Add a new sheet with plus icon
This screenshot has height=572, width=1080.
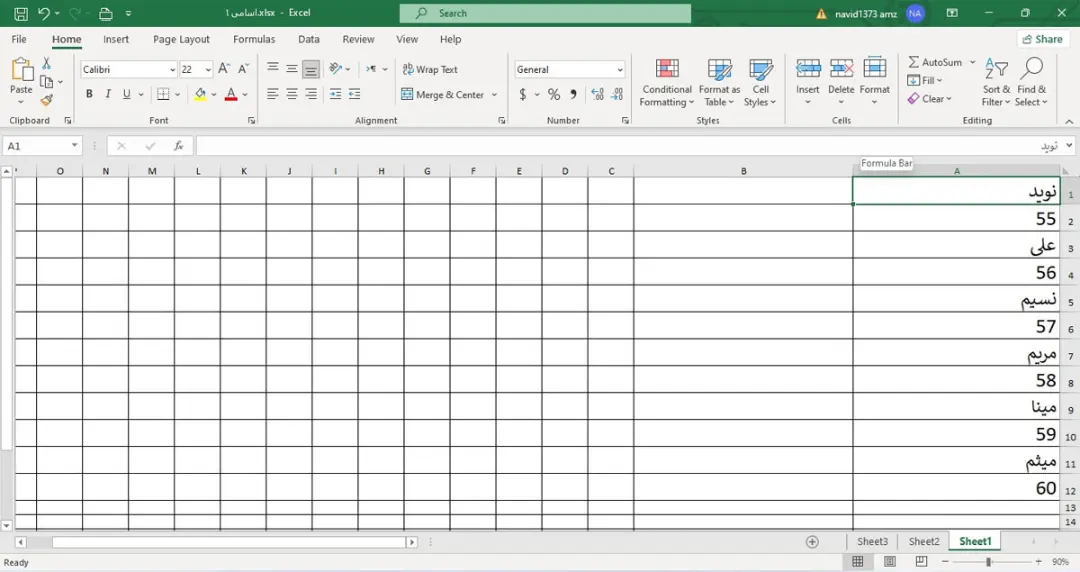point(812,542)
